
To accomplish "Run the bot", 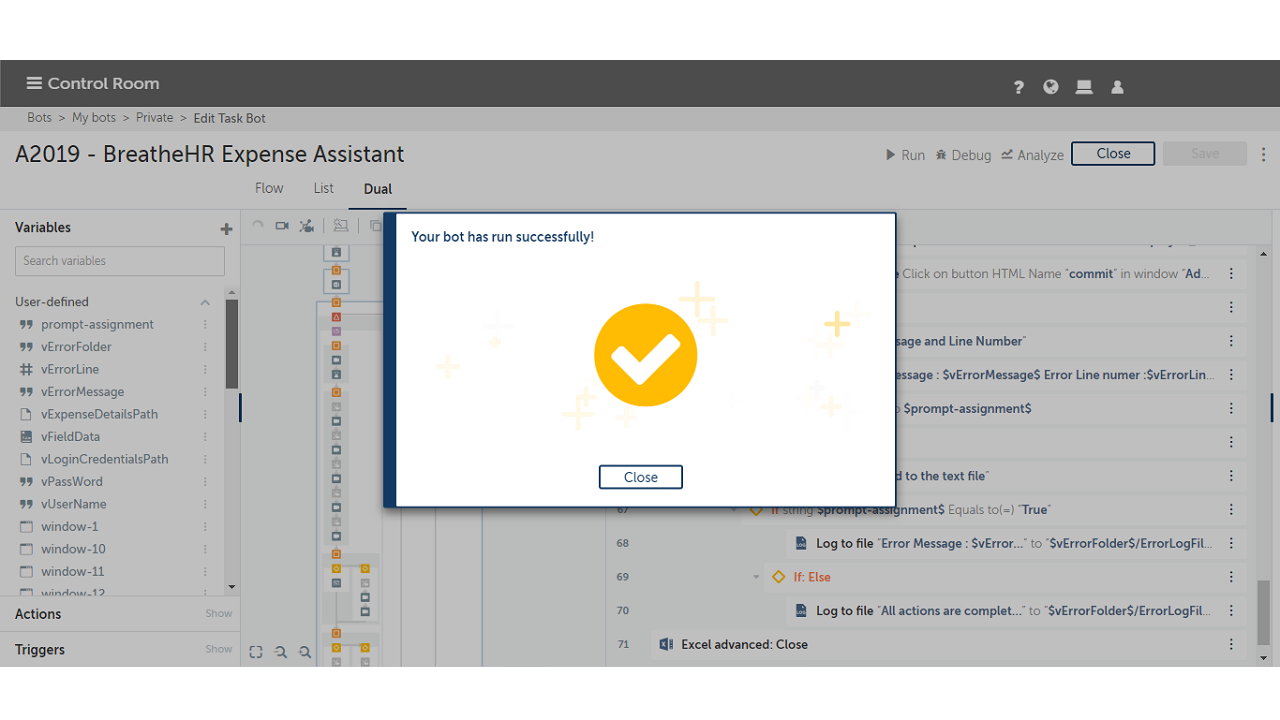I will click(x=905, y=155).
